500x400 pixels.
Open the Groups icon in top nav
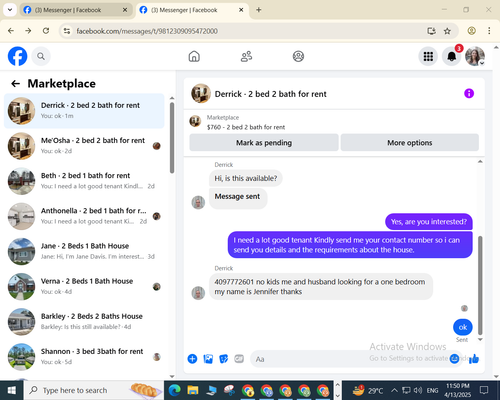point(298,56)
